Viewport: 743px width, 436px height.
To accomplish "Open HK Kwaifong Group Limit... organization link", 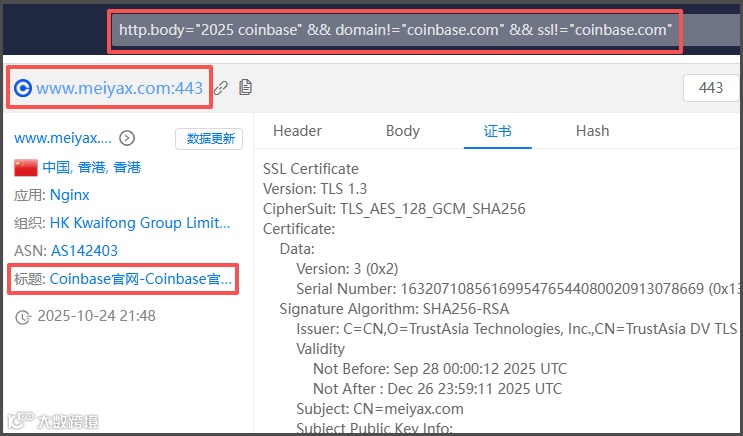I will tap(140, 223).
